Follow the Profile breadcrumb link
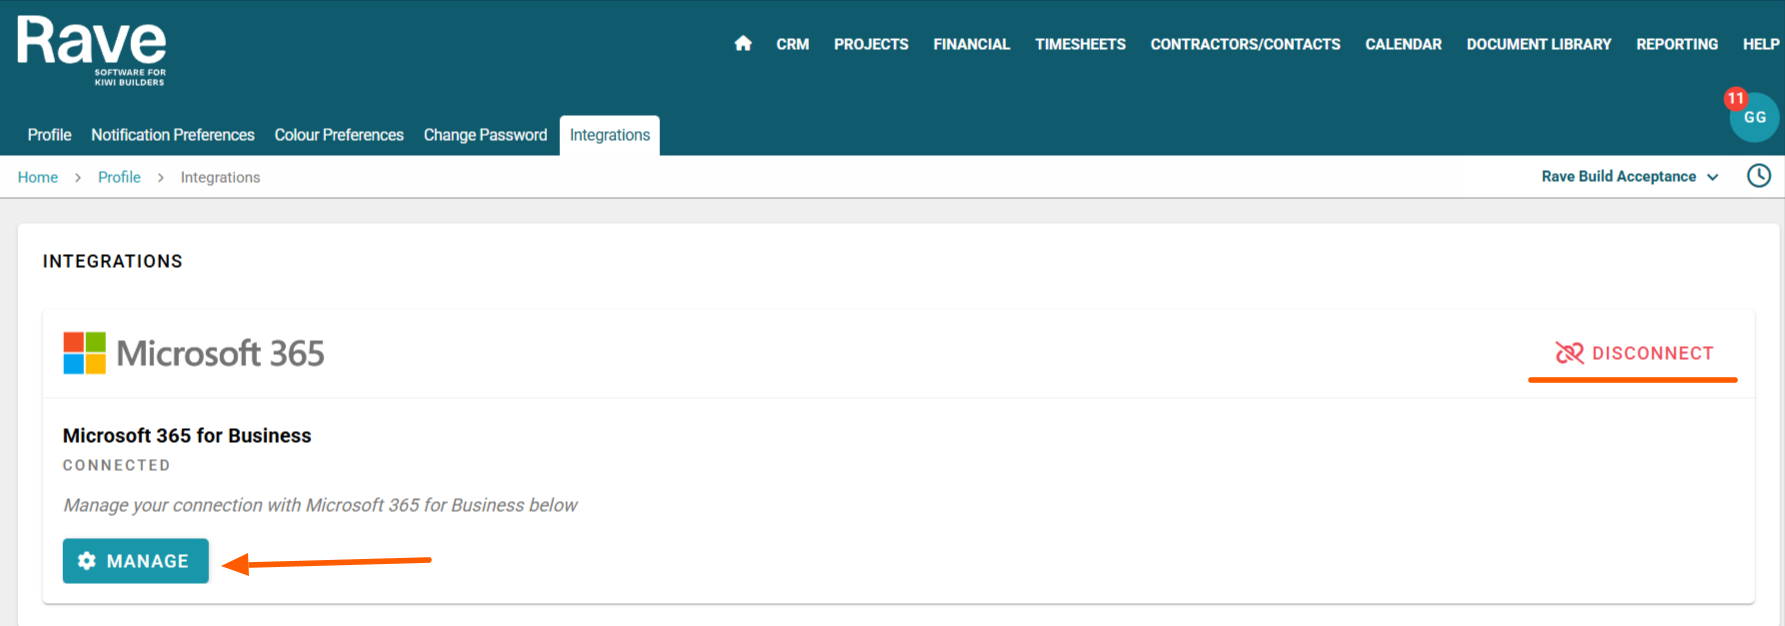Viewport: 1785px width, 626px height. click(119, 177)
